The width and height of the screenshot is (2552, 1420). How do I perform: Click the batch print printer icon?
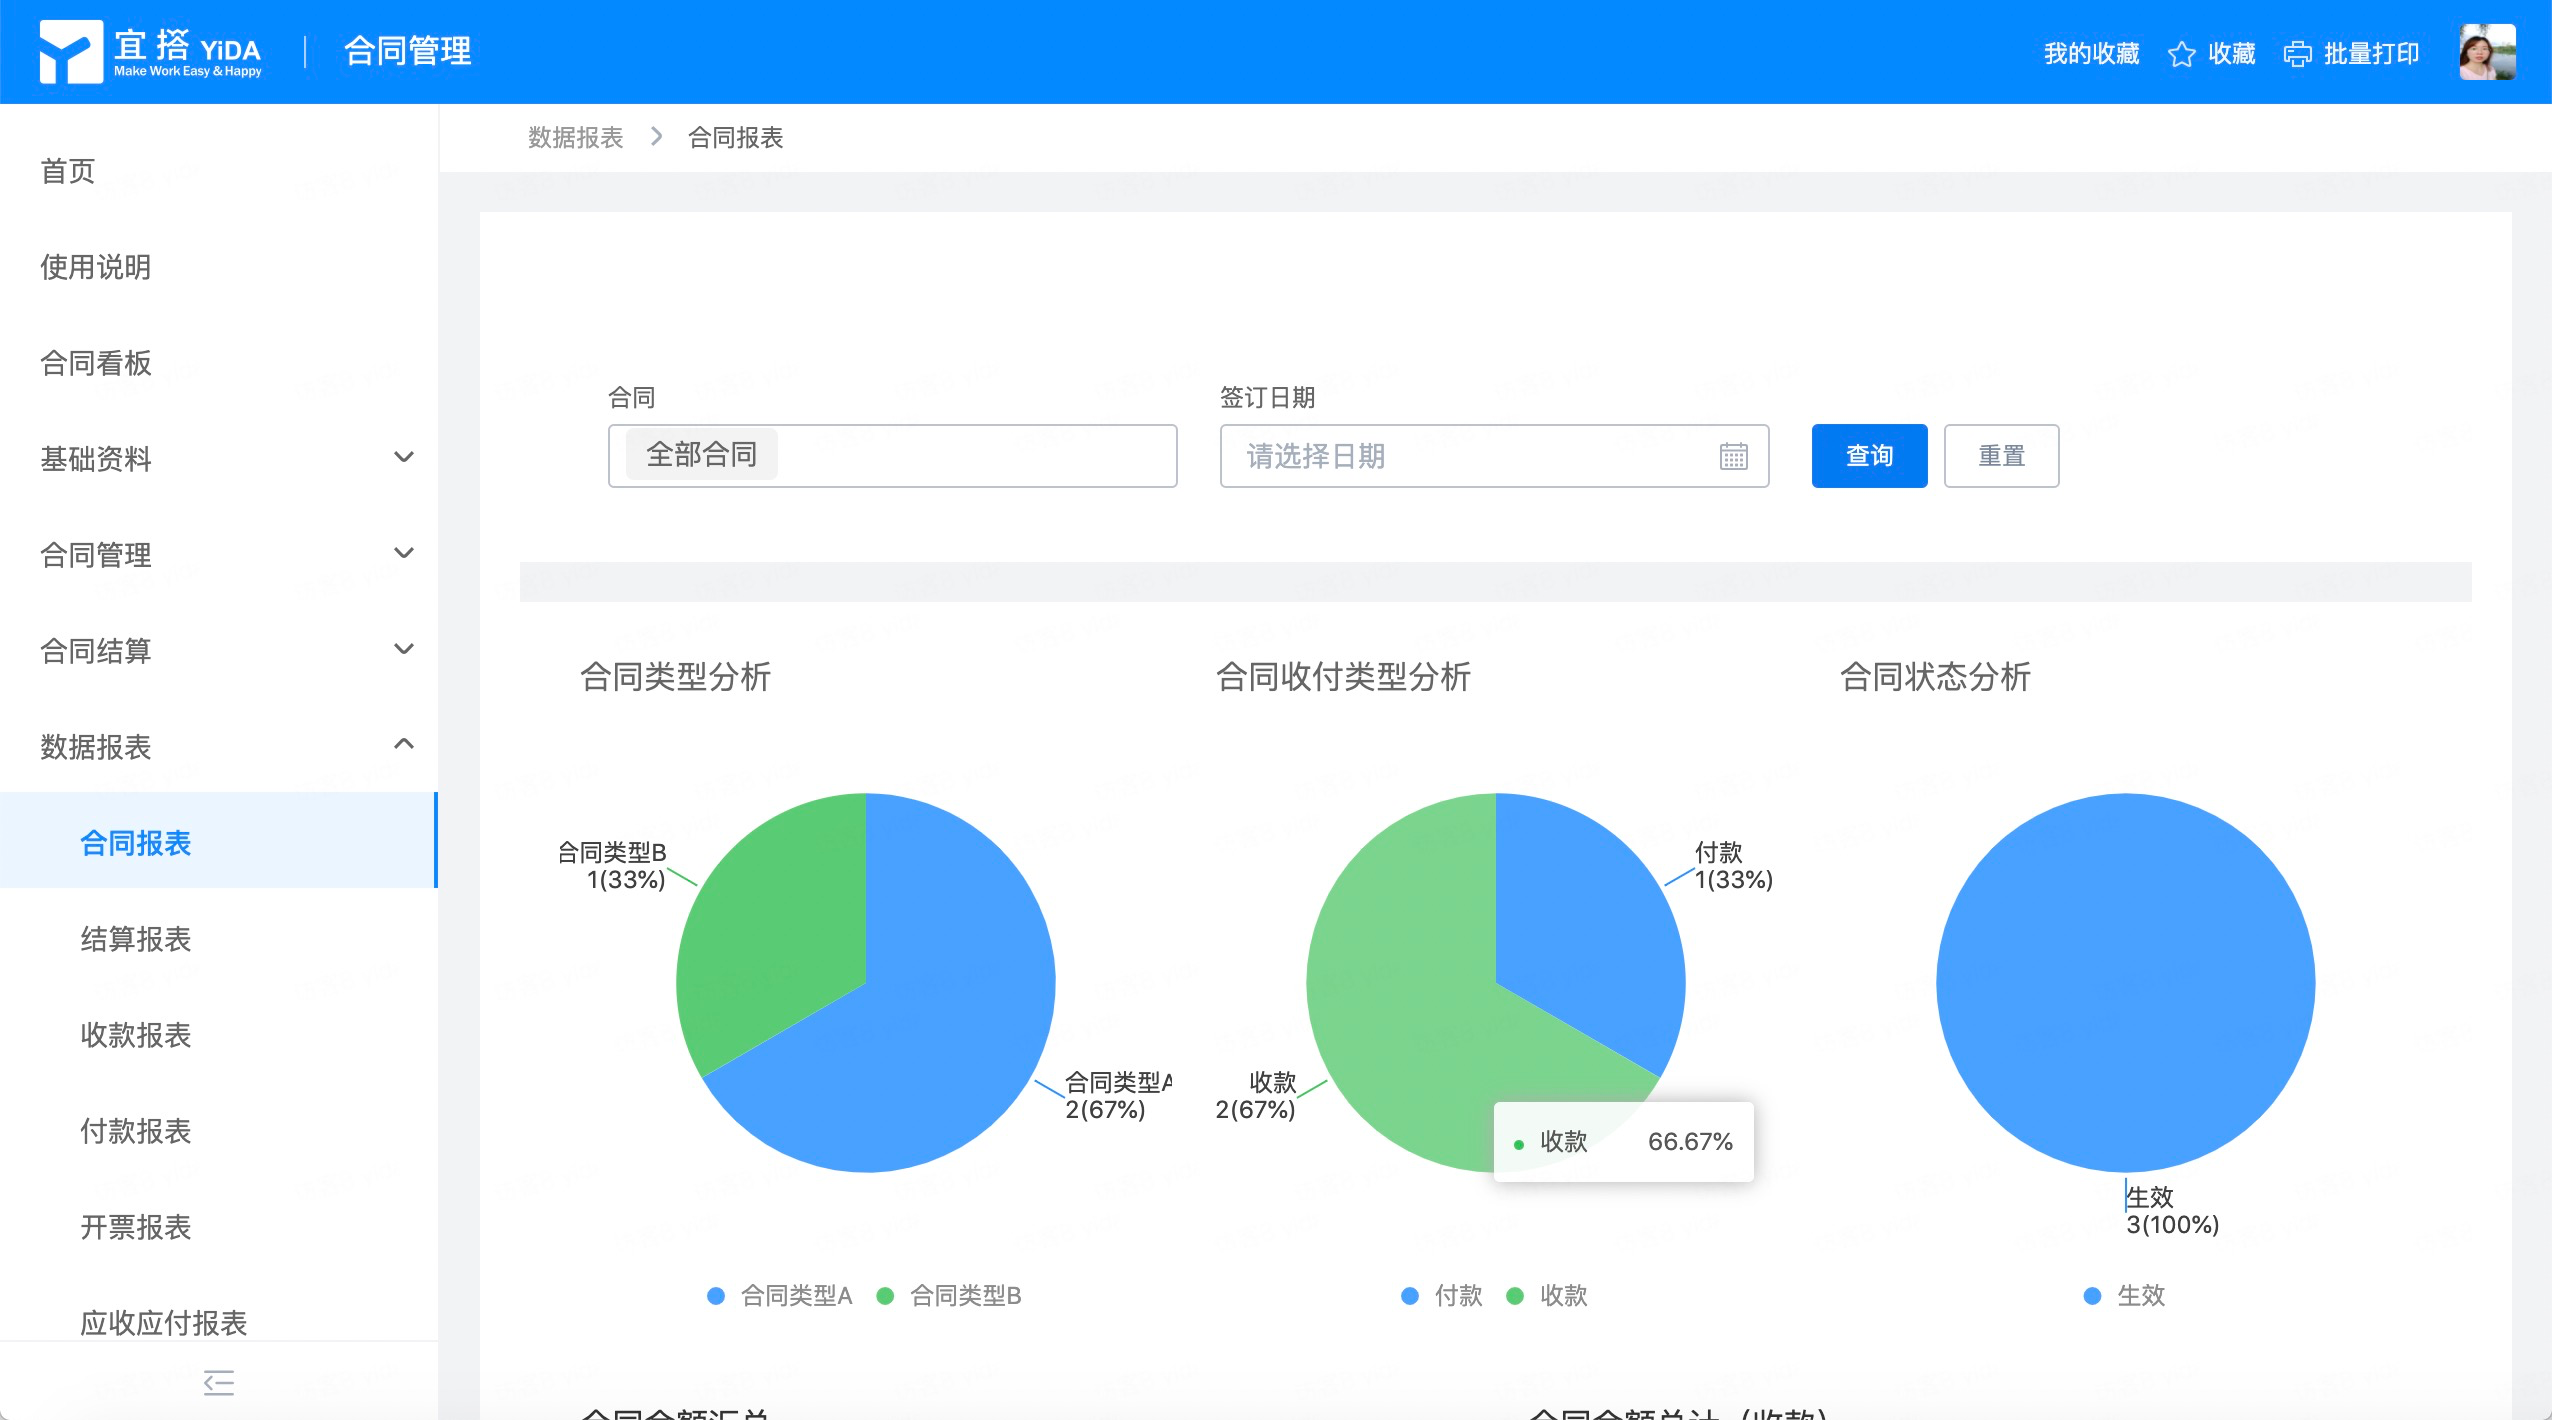pyautogui.click(x=2297, y=54)
